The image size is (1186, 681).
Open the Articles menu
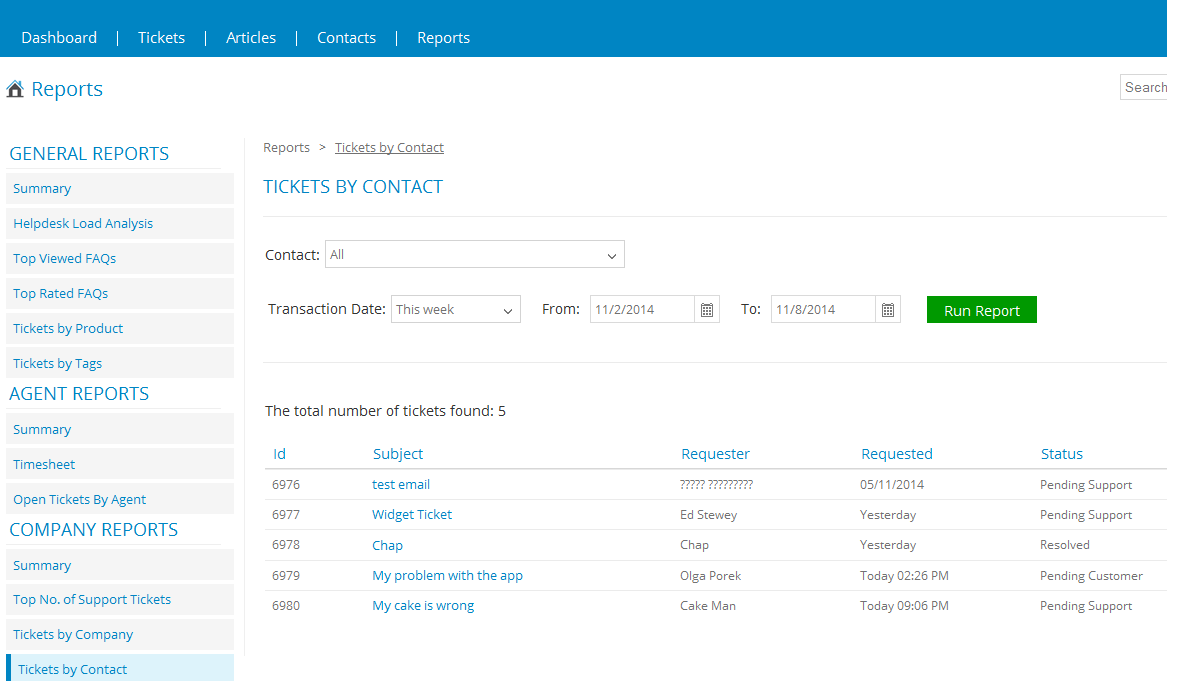tap(251, 38)
